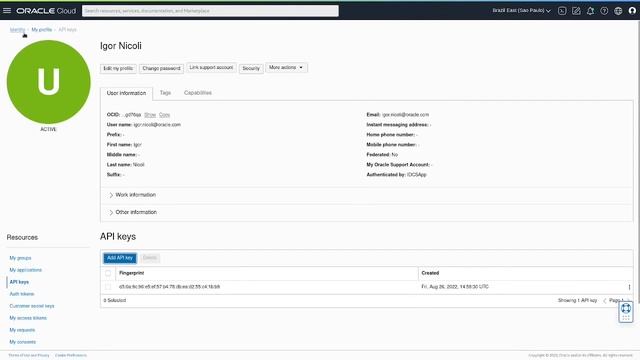Click the Fri, Aug 26, 2022 created date
Viewport: 640px width, 360px height.
click(x=455, y=287)
